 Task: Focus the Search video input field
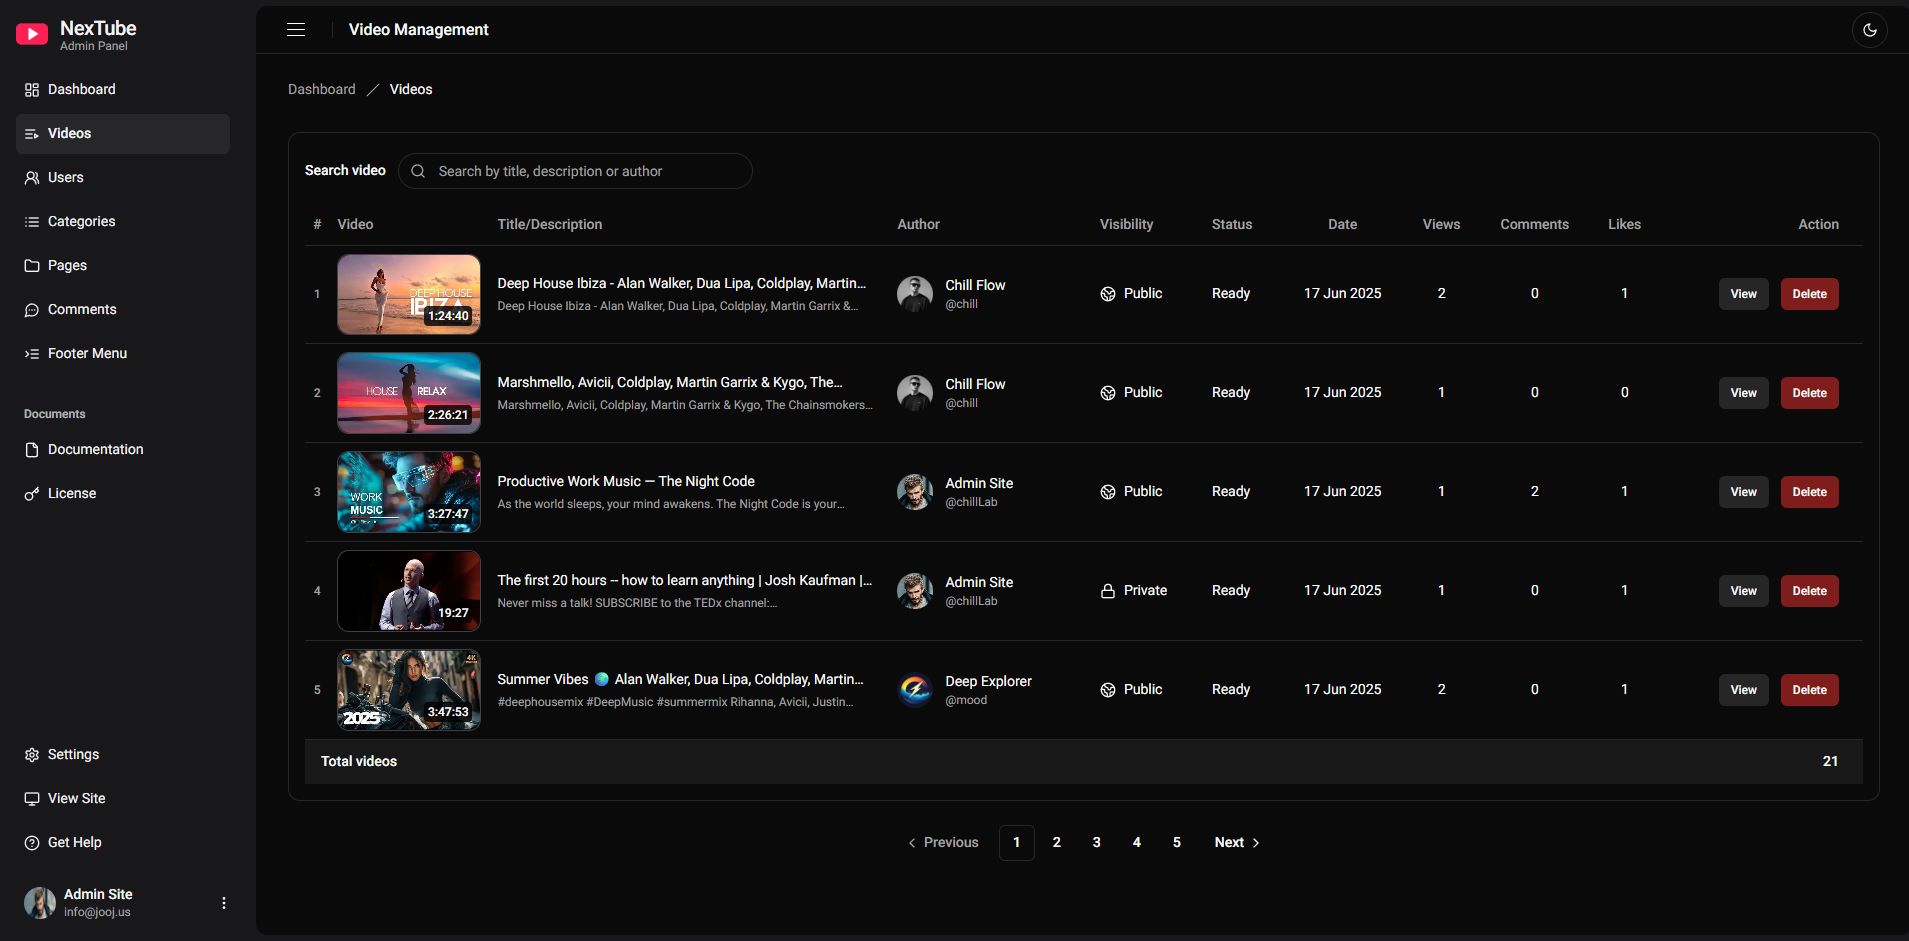click(590, 171)
